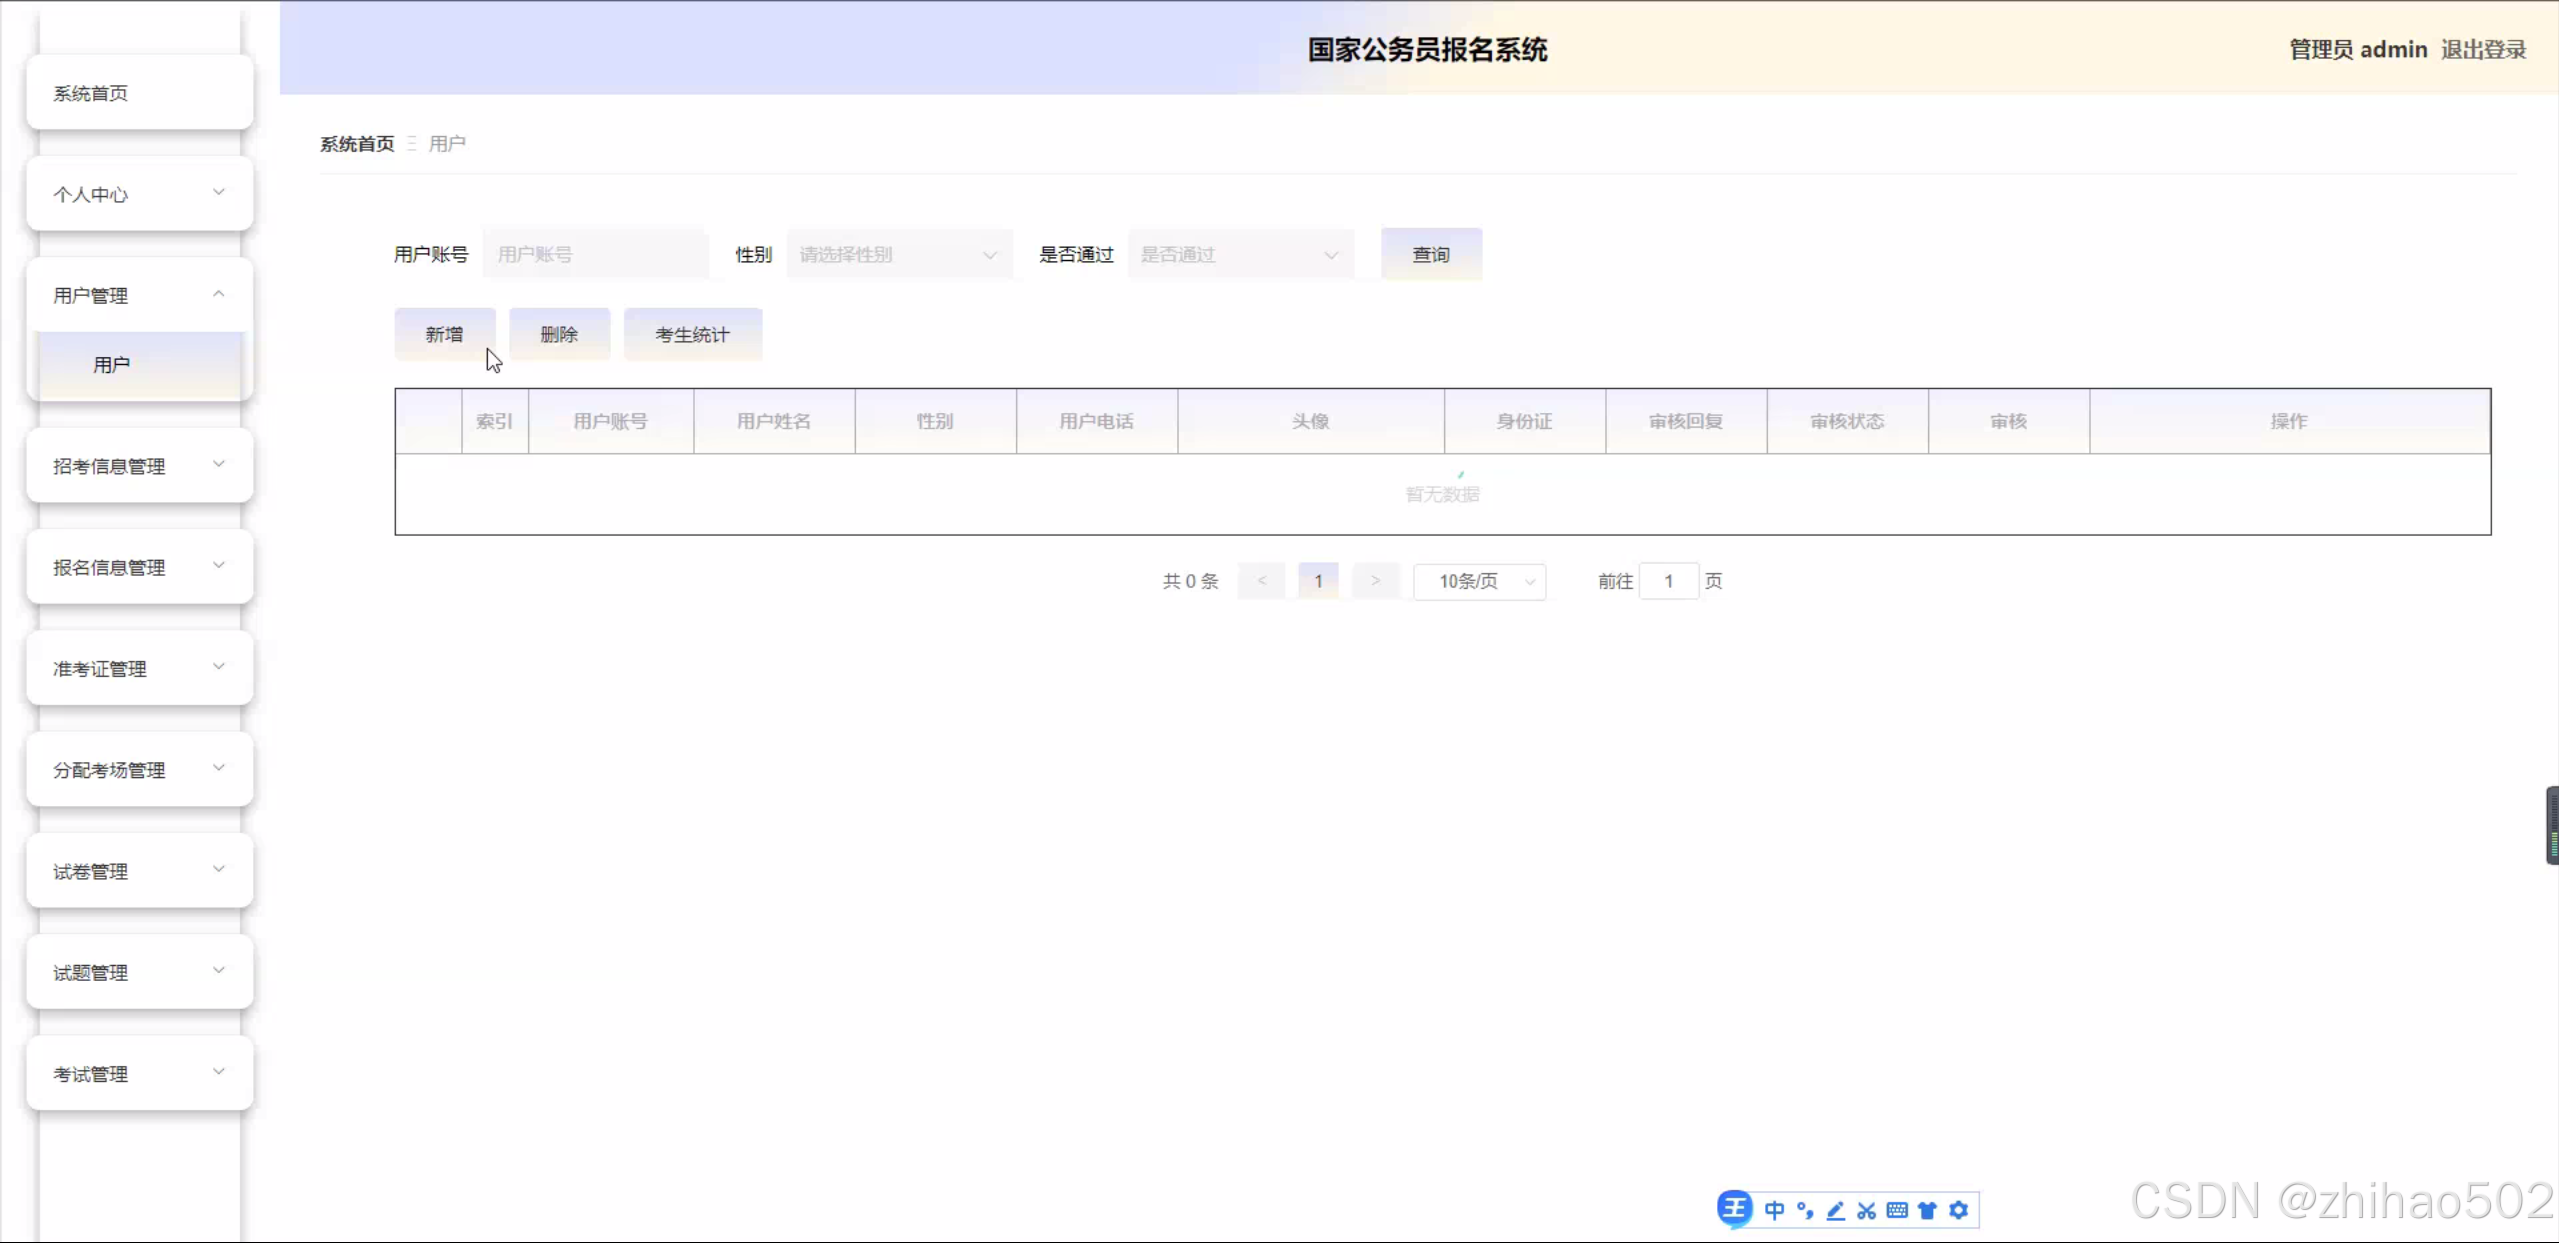The width and height of the screenshot is (2559, 1243).
Task: Expand the 试卷管理 sidebar menu
Action: pyautogui.click(x=139, y=870)
